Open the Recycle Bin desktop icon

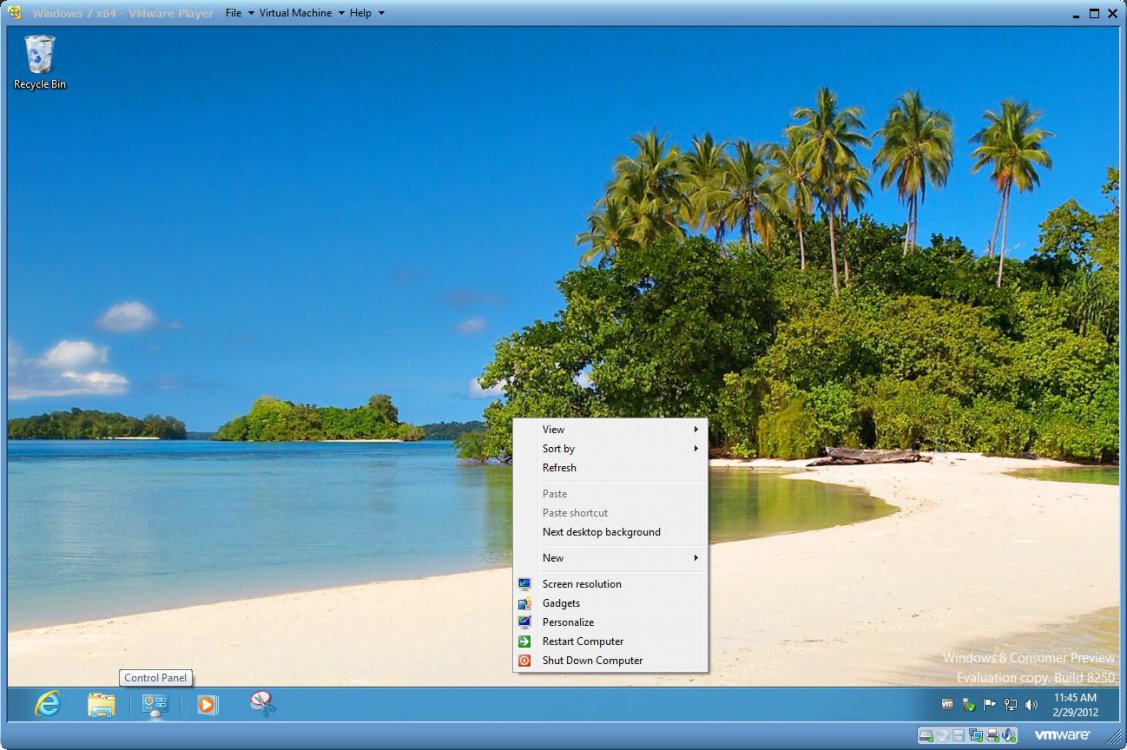pyautogui.click(x=40, y=62)
